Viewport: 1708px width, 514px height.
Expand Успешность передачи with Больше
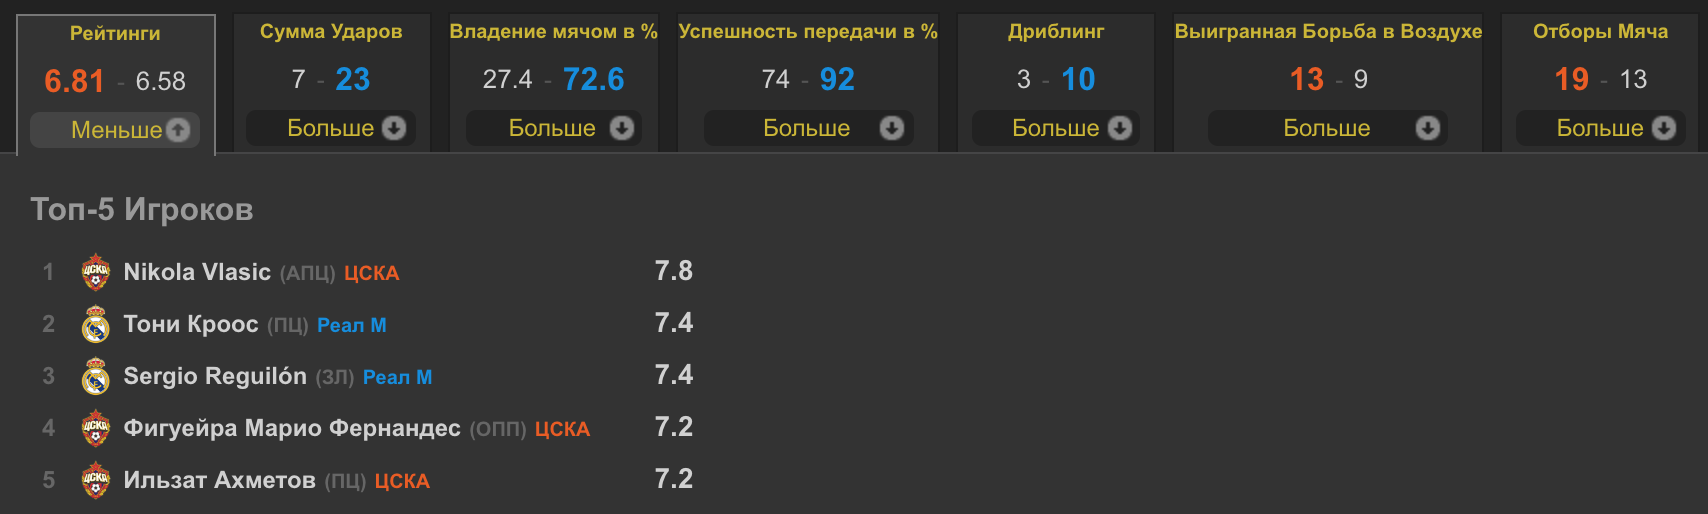807,128
